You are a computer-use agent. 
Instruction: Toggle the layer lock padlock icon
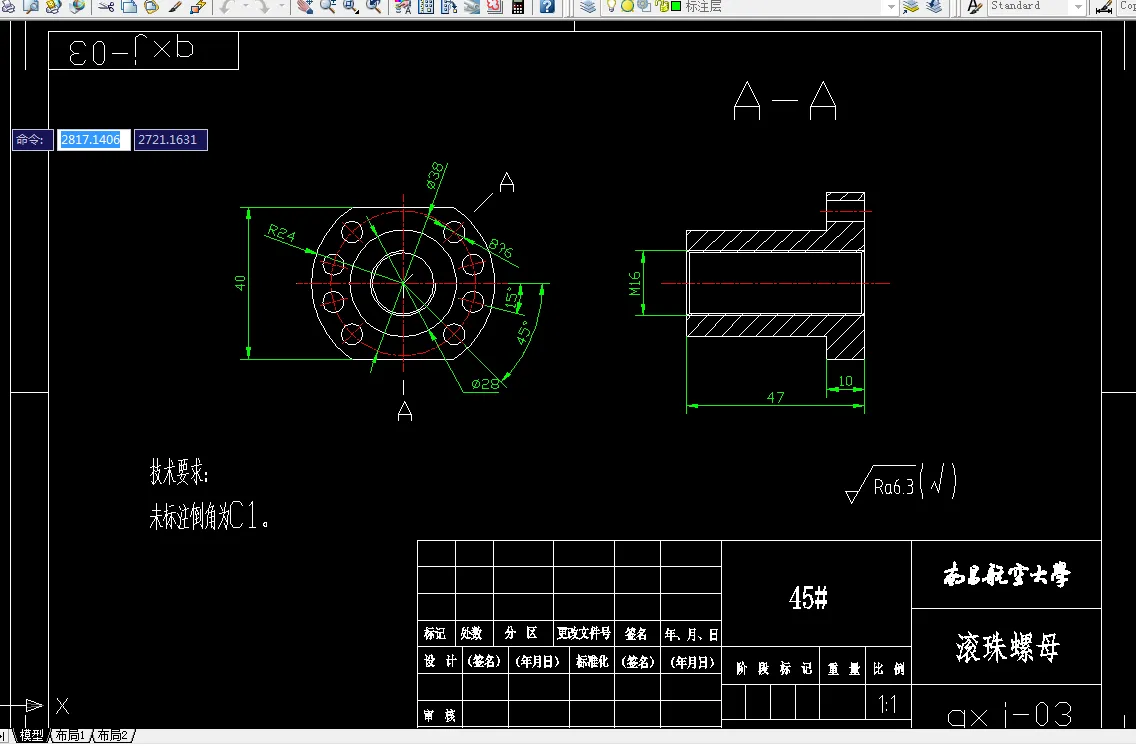(661, 7)
